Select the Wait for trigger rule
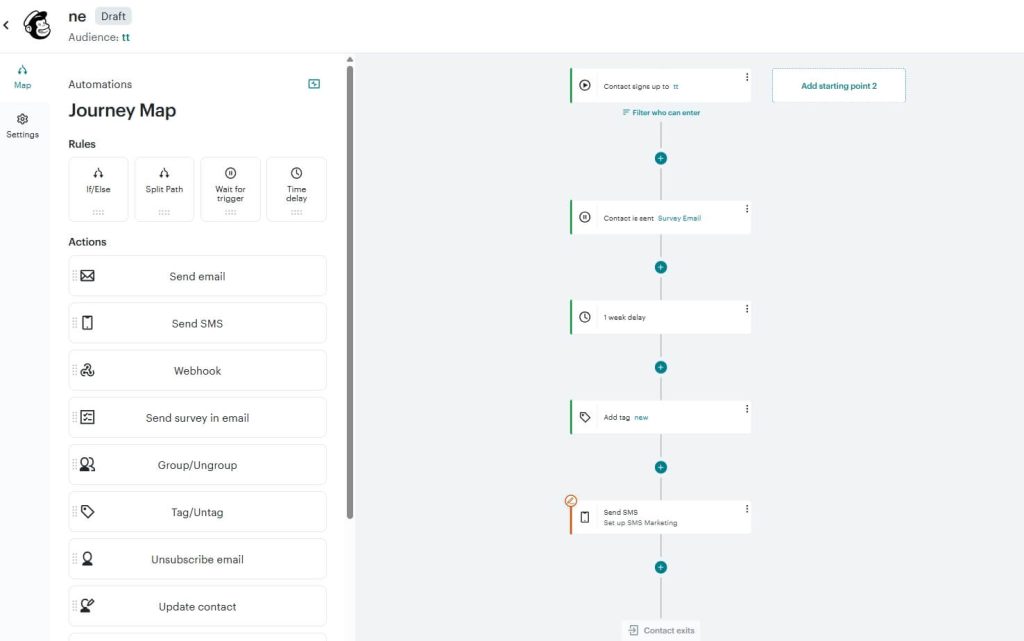 pyautogui.click(x=230, y=188)
